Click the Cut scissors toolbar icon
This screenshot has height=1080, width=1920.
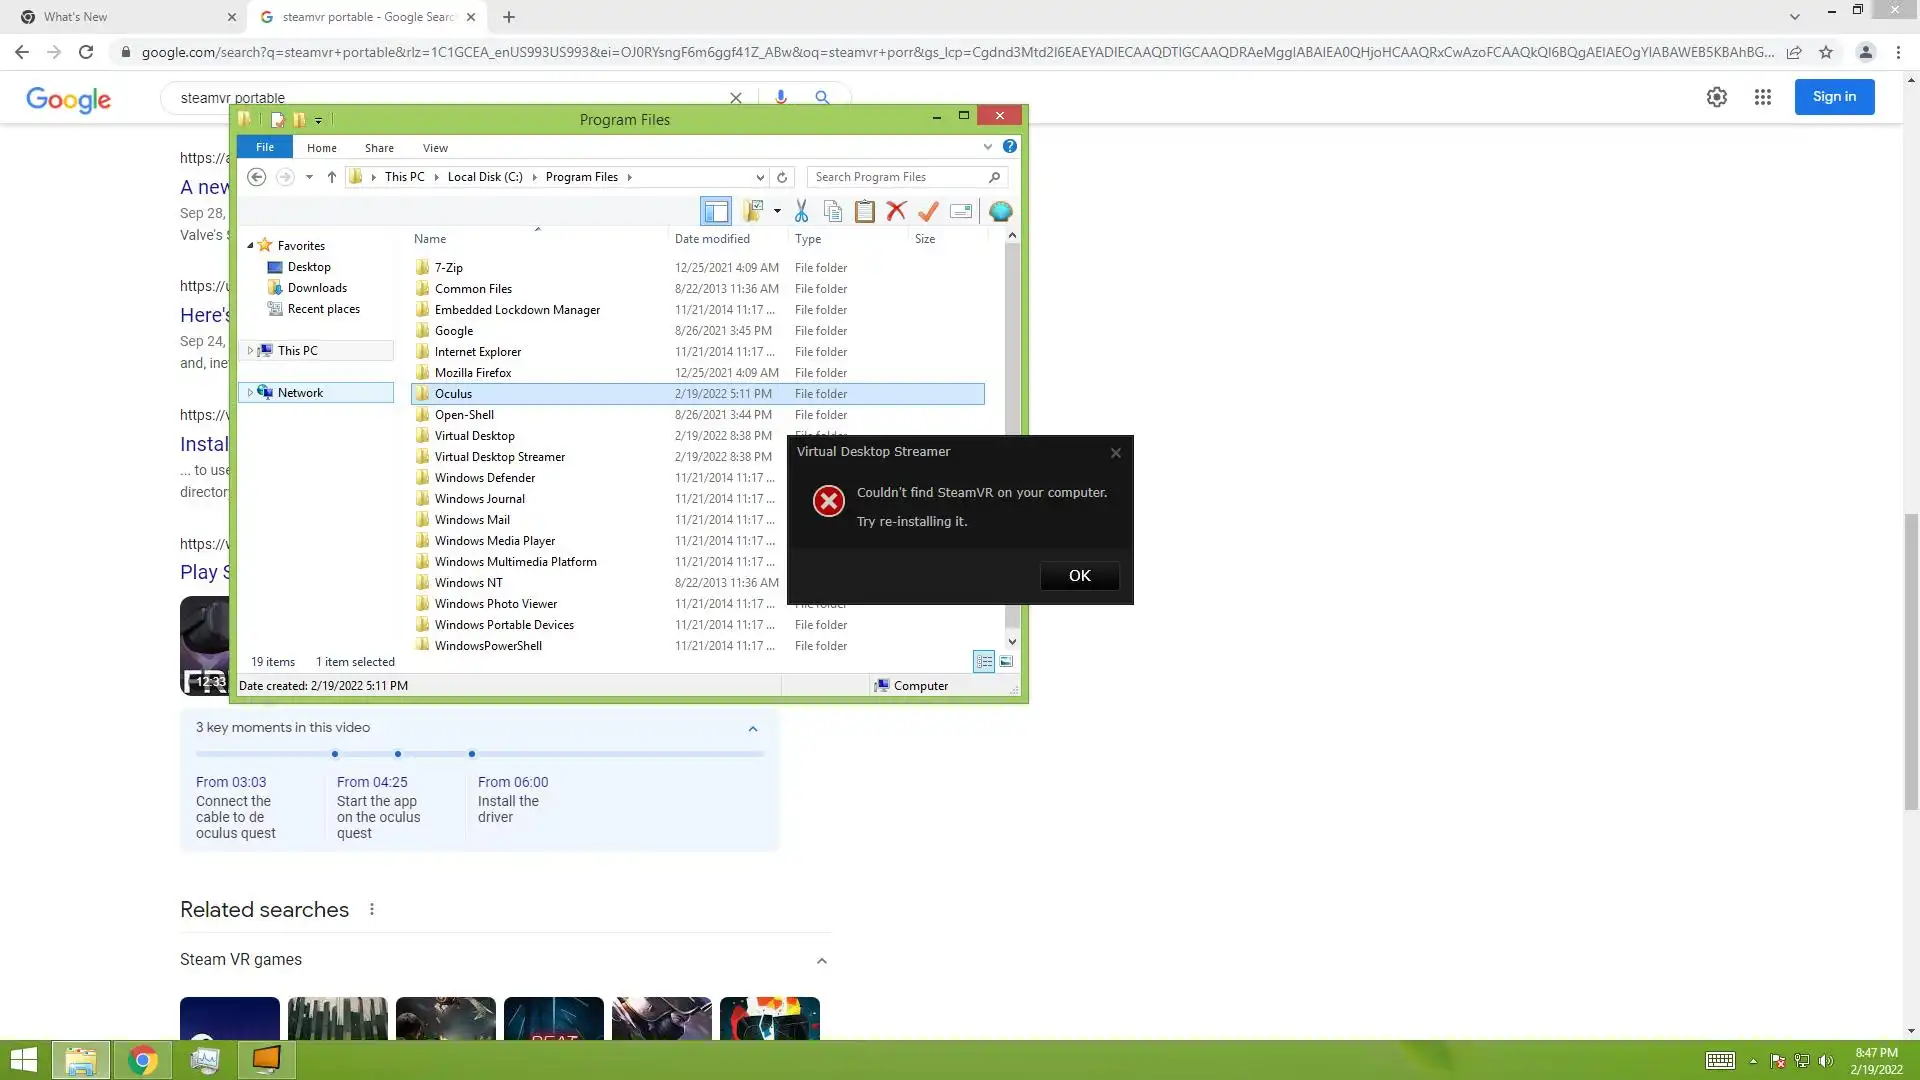coord(801,211)
